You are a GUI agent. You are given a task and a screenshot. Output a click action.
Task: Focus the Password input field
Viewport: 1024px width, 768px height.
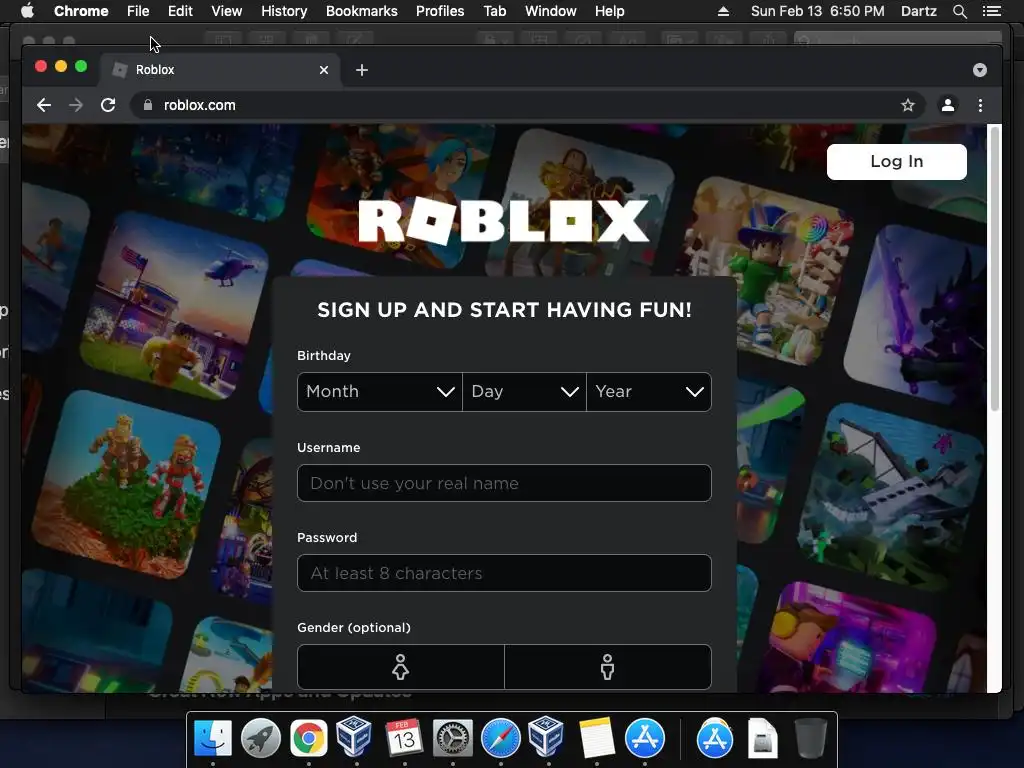click(504, 573)
